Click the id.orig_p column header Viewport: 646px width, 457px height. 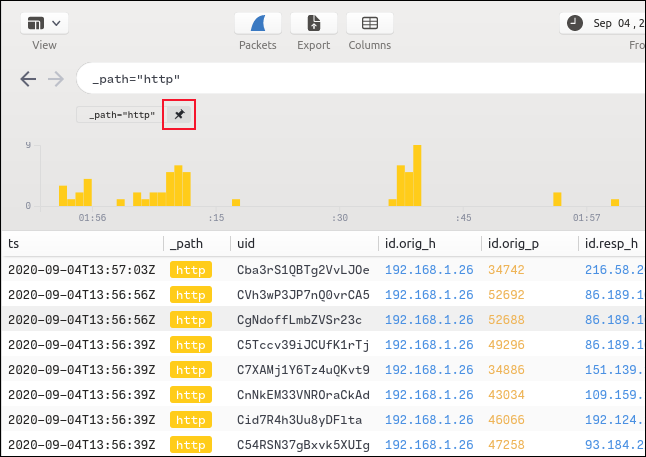click(x=513, y=244)
